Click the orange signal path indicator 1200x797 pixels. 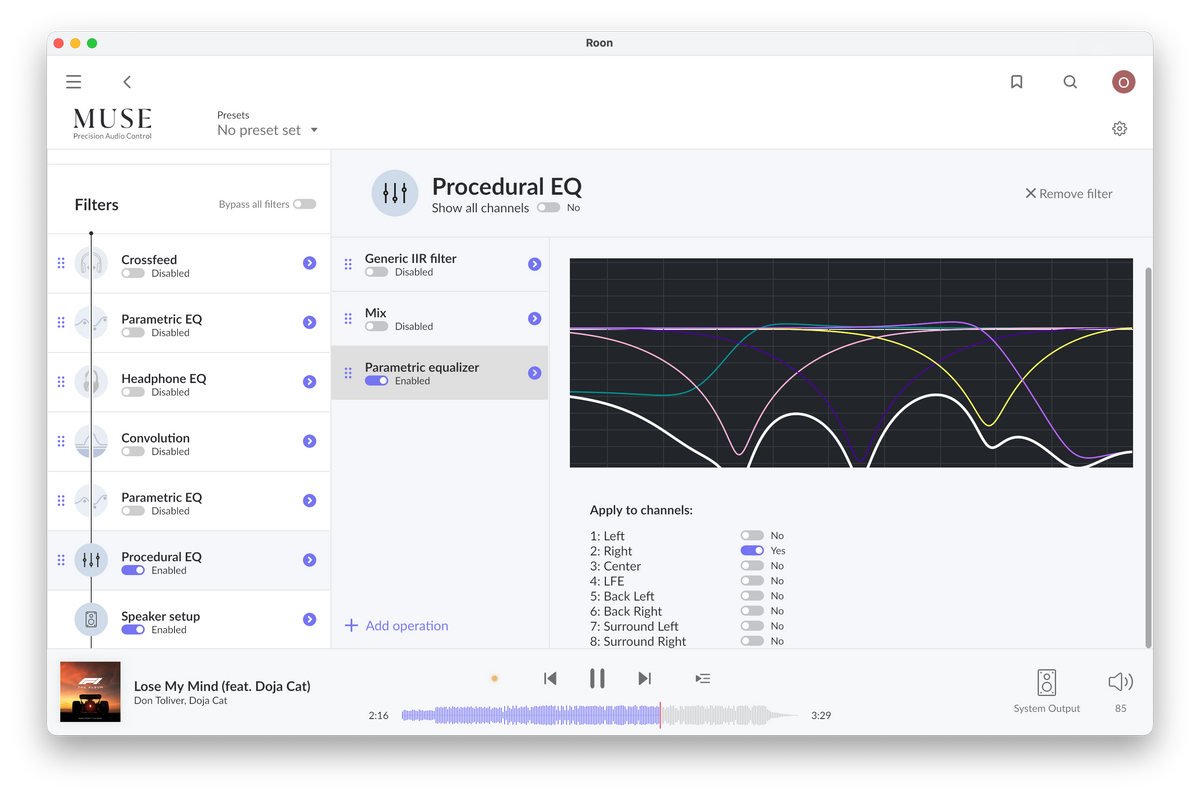(494, 678)
